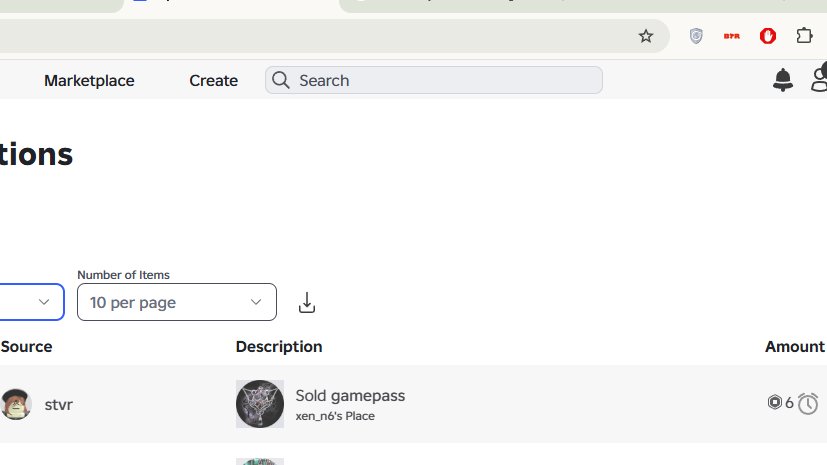Click the pending clock icon beside amount
The width and height of the screenshot is (827, 465).
(x=807, y=404)
